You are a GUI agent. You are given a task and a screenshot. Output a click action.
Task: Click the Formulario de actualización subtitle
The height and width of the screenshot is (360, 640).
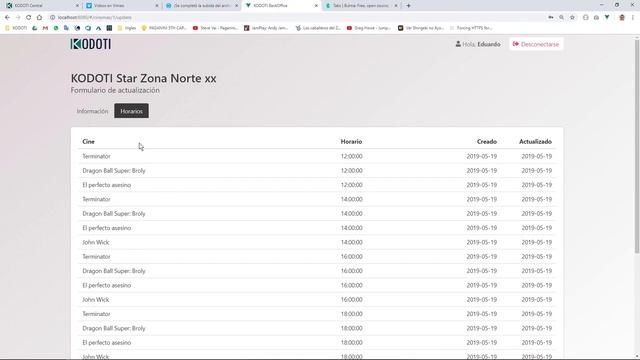coord(115,90)
